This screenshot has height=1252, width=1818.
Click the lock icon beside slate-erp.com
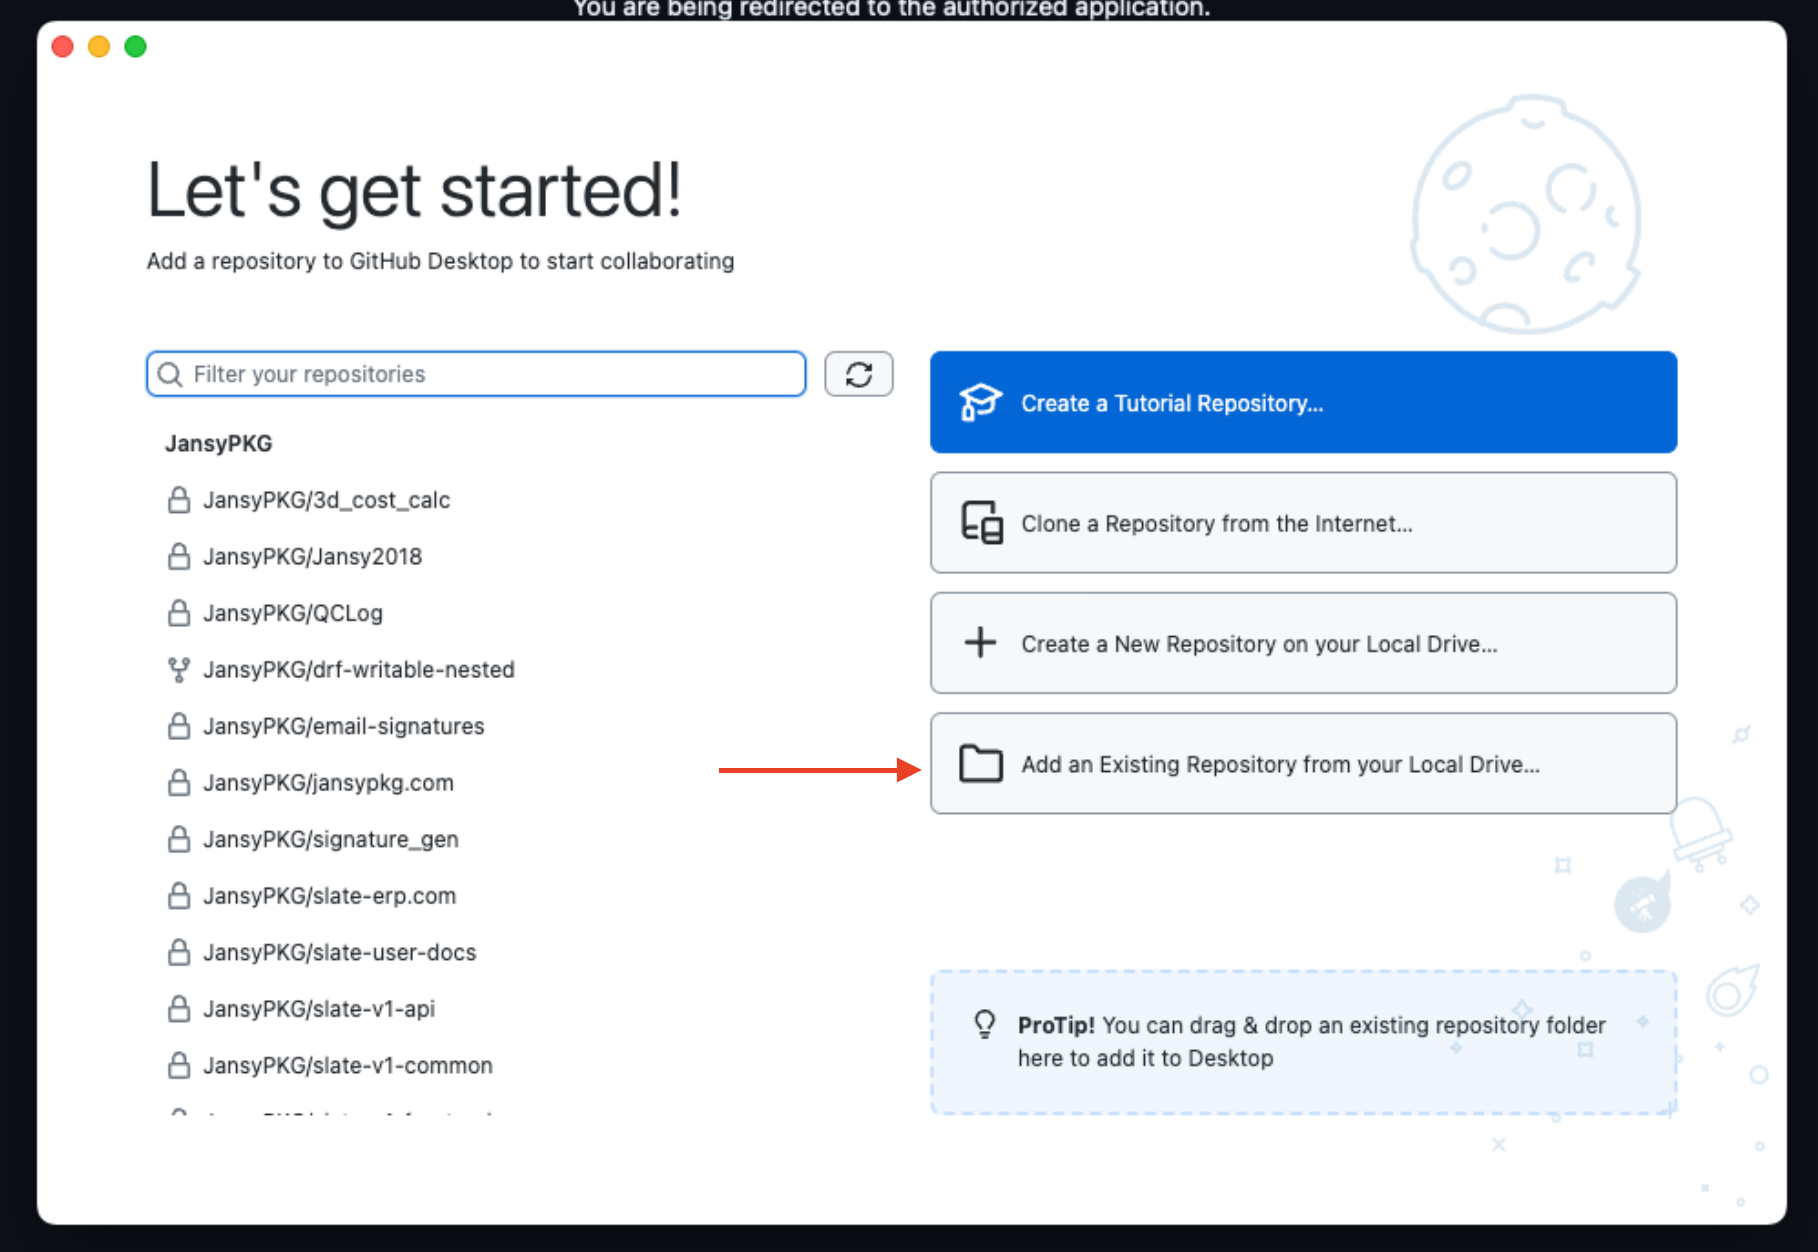click(x=179, y=896)
